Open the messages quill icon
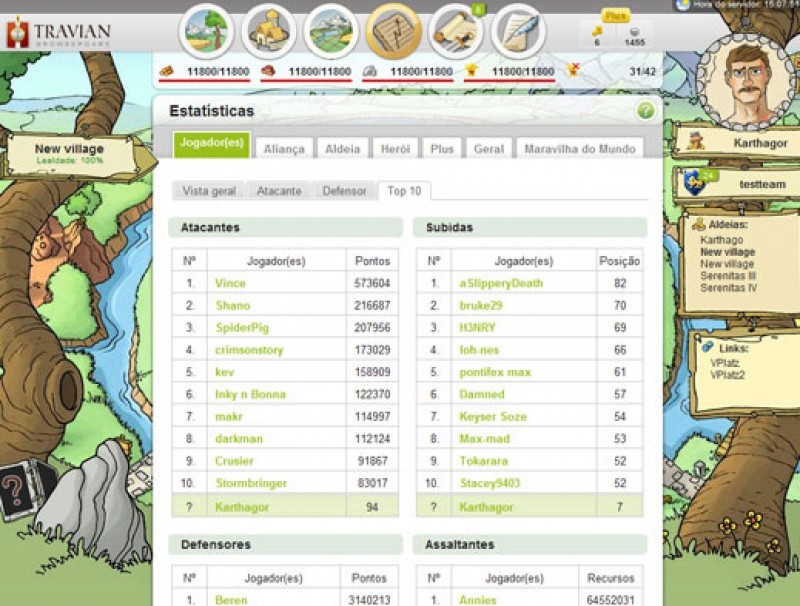 [x=518, y=31]
